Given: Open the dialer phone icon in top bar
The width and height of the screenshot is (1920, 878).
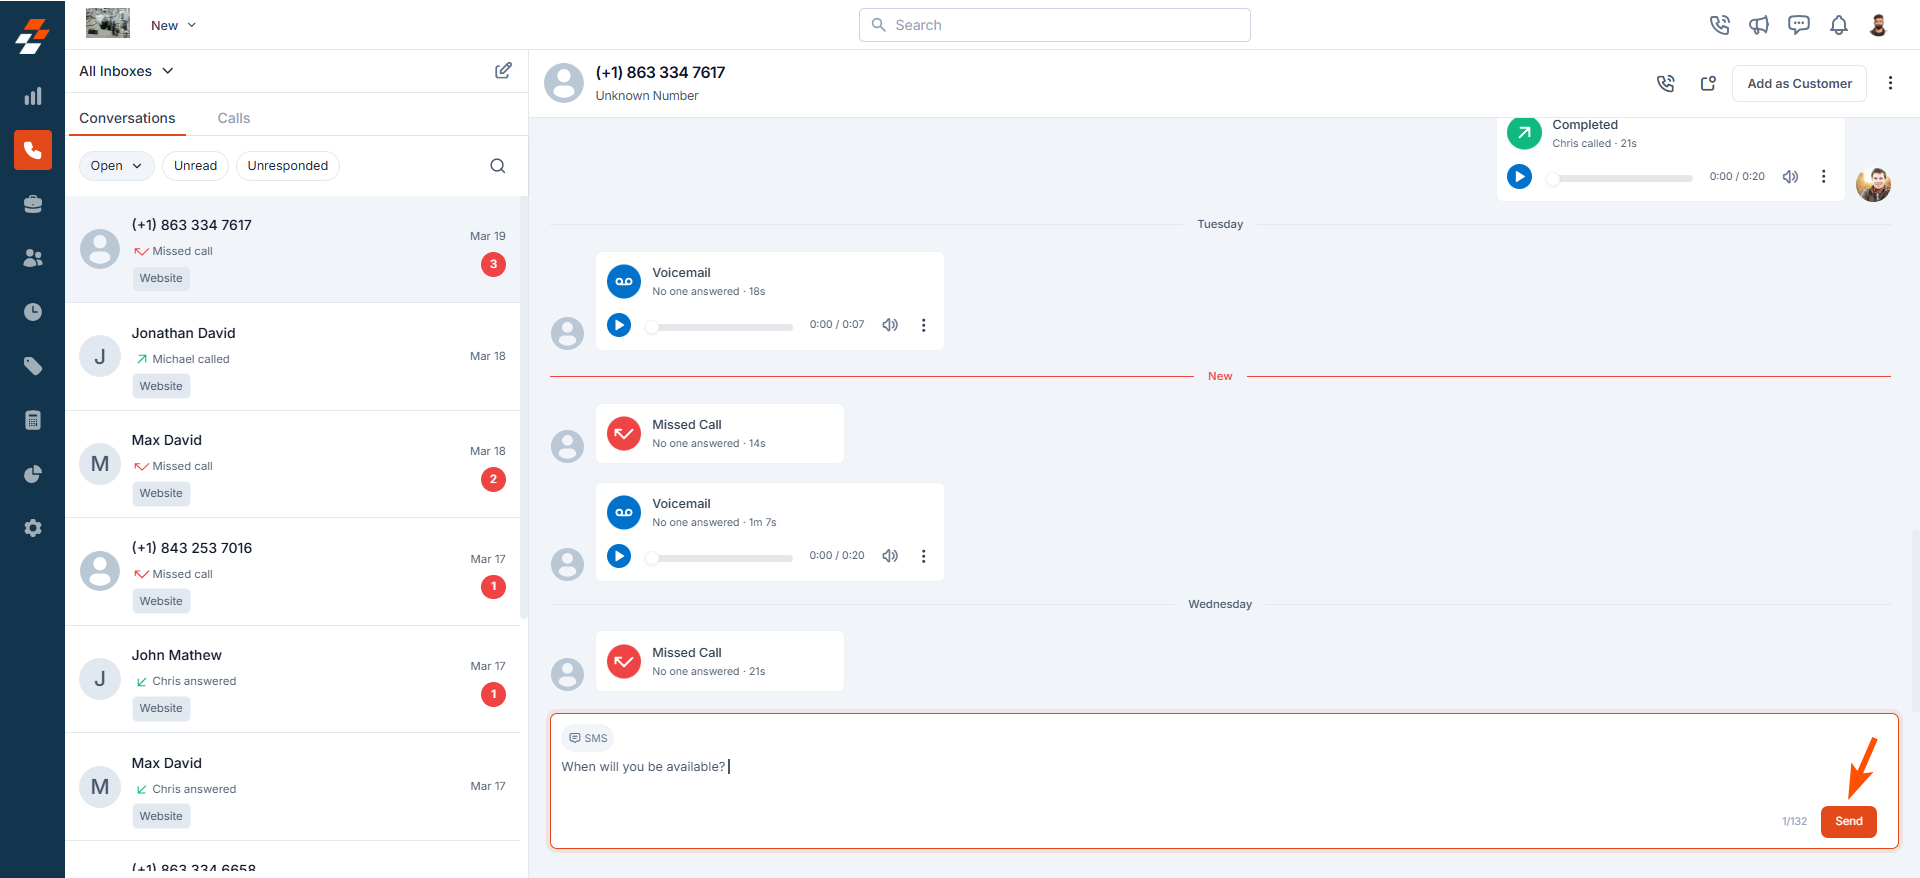Looking at the screenshot, I should [1720, 25].
